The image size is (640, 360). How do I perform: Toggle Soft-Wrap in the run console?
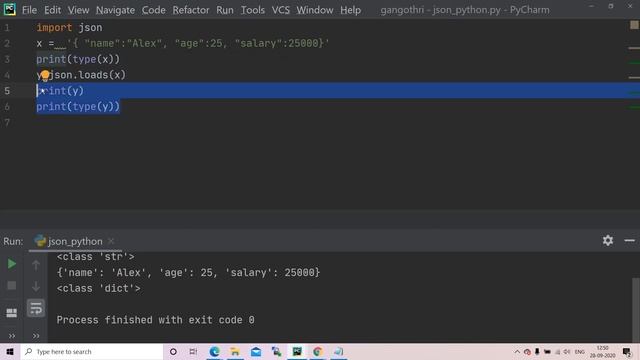[x=36, y=308]
